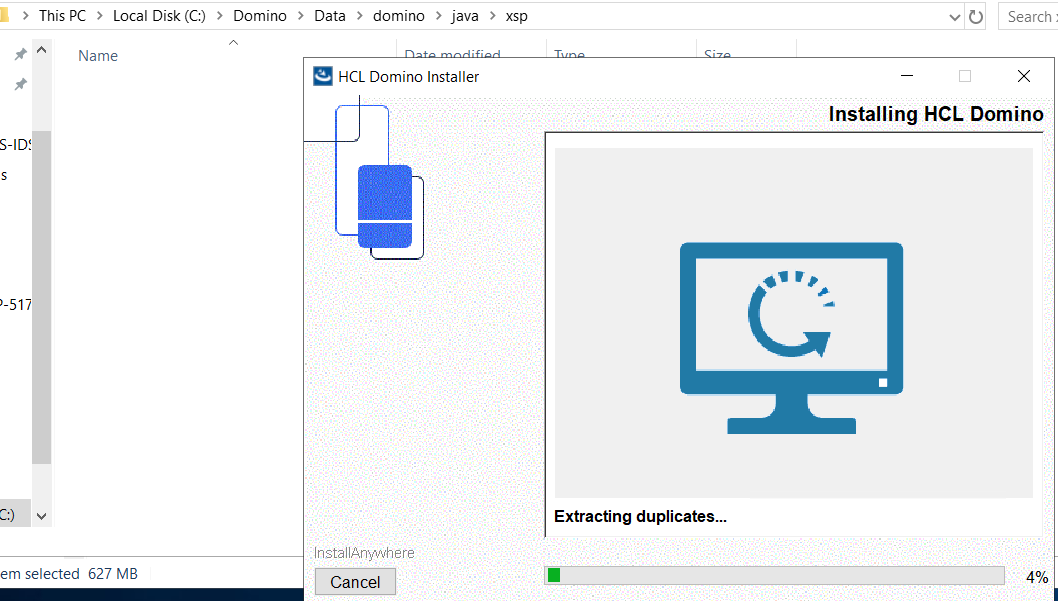Image resolution: width=1058 pixels, height=601 pixels.
Task: Expand the chevron after This PC in breadcrumb
Action: pos(100,17)
